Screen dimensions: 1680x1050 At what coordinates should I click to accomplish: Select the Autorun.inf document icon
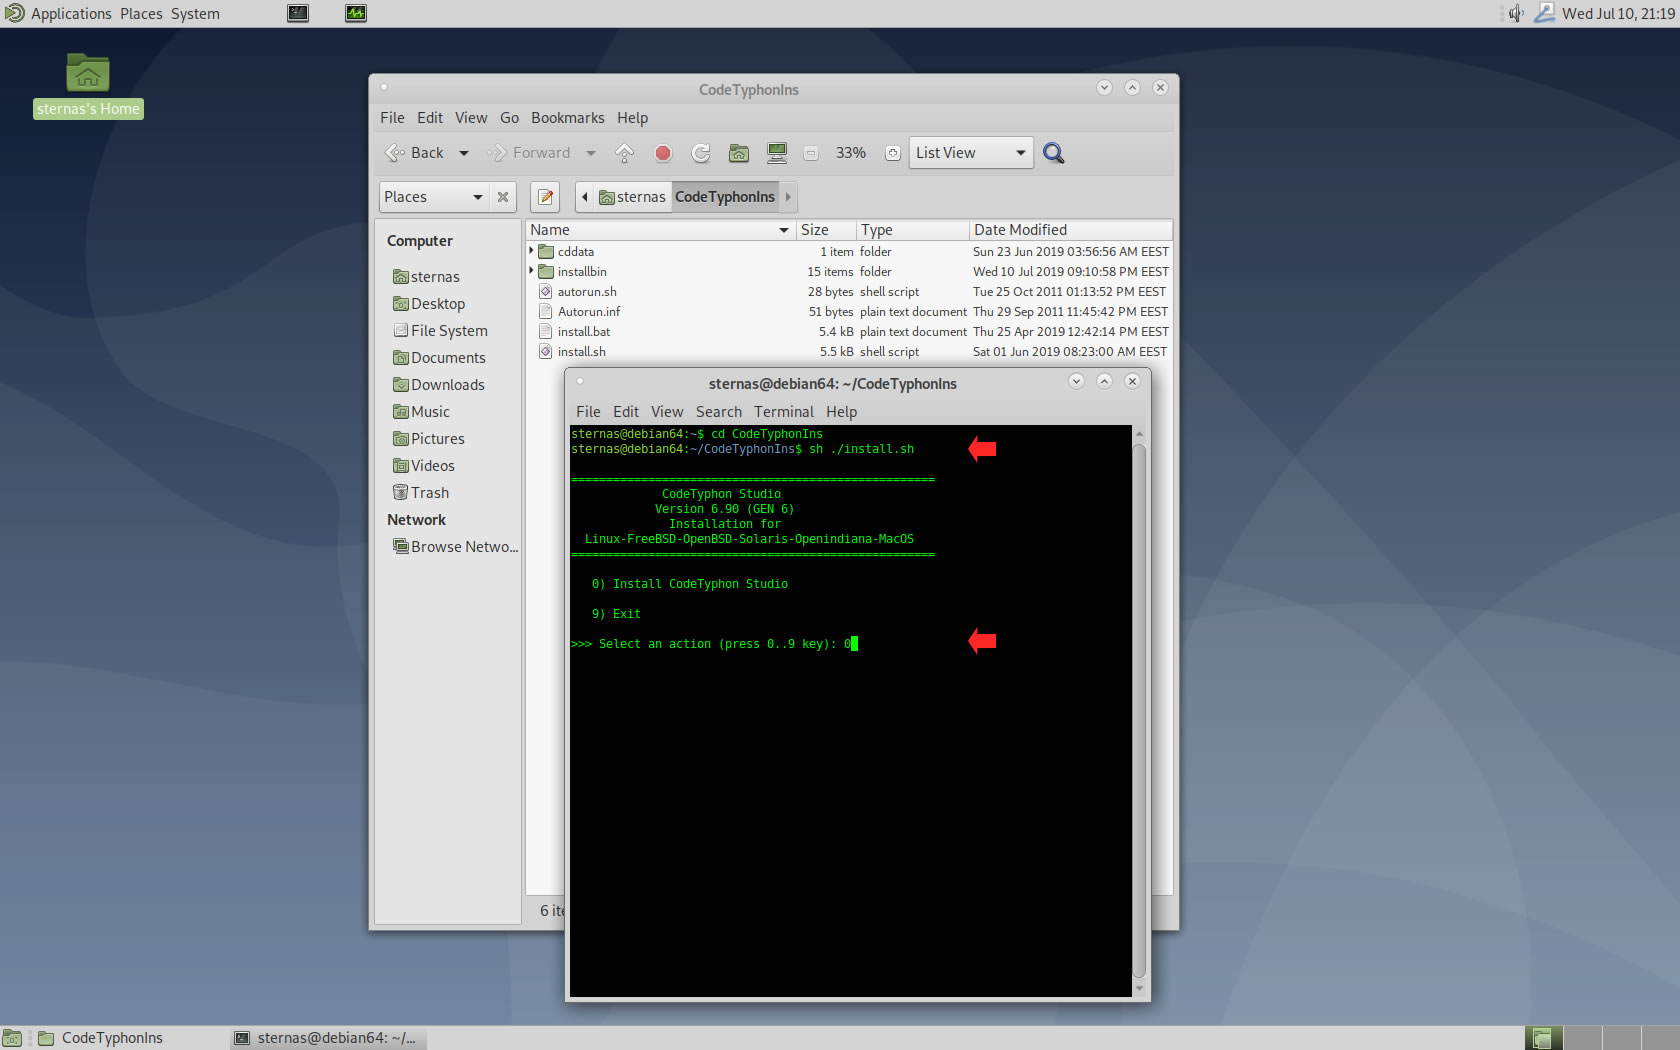tap(546, 312)
